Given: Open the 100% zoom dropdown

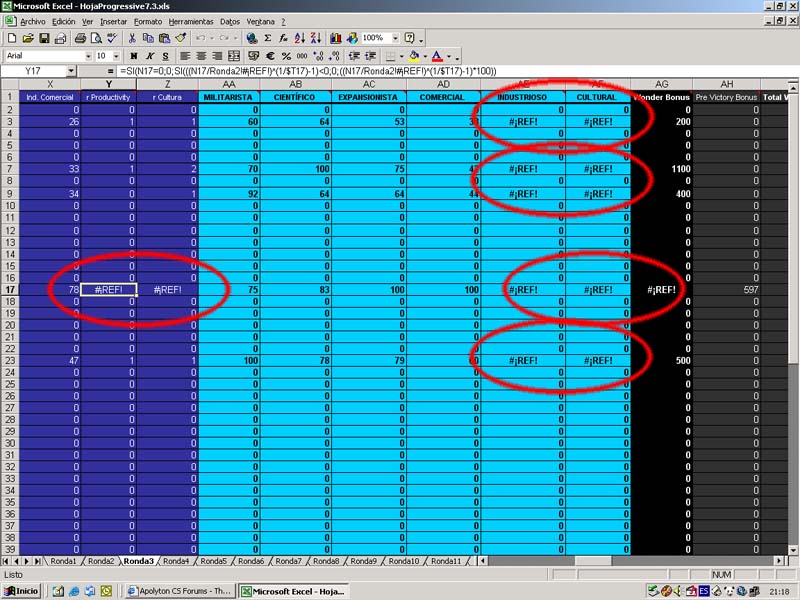Looking at the screenshot, I should pyautogui.click(x=395, y=38).
